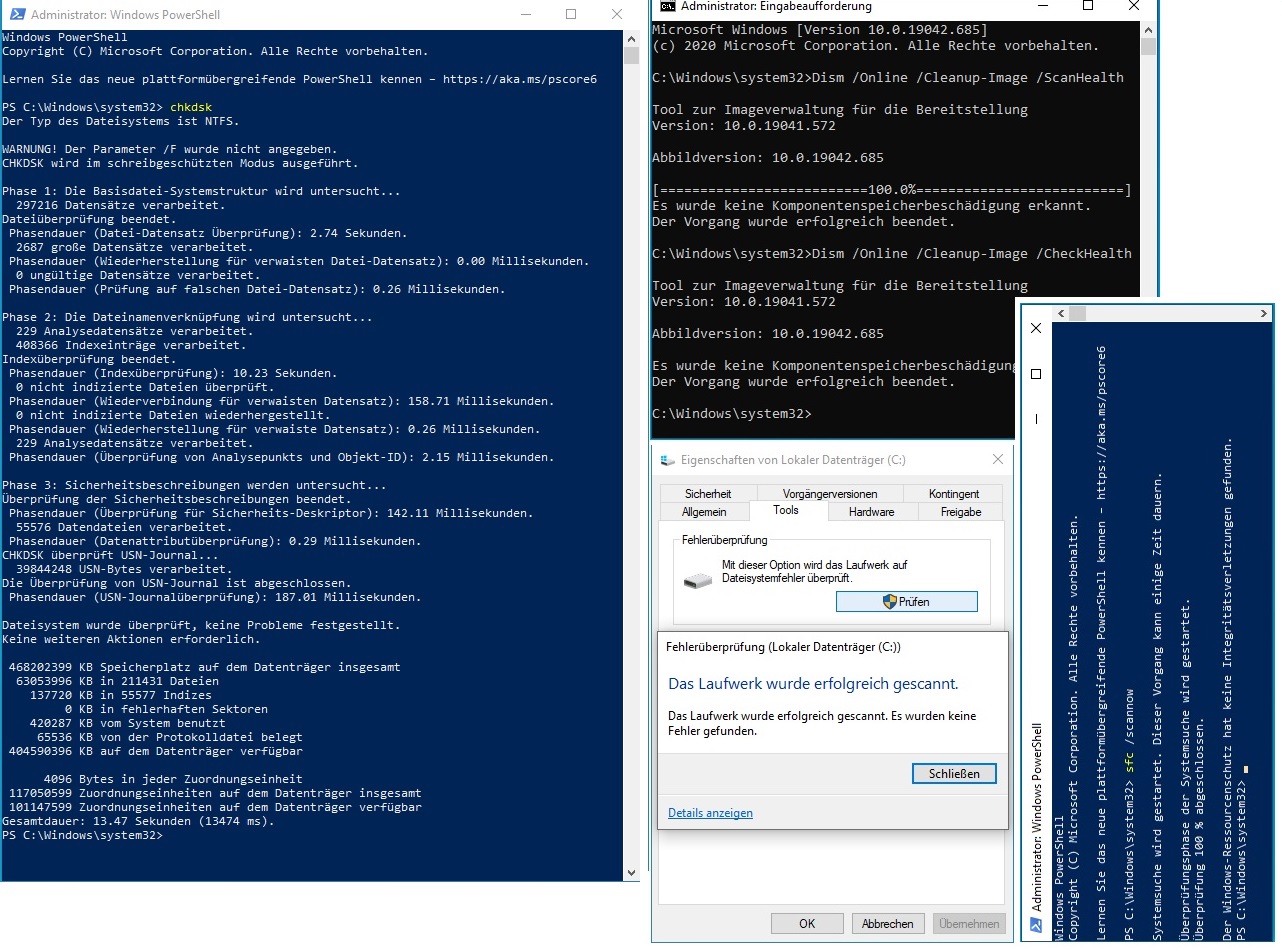Close the left PowerShell window
This screenshot has height=951, width=1282.
tap(617, 15)
